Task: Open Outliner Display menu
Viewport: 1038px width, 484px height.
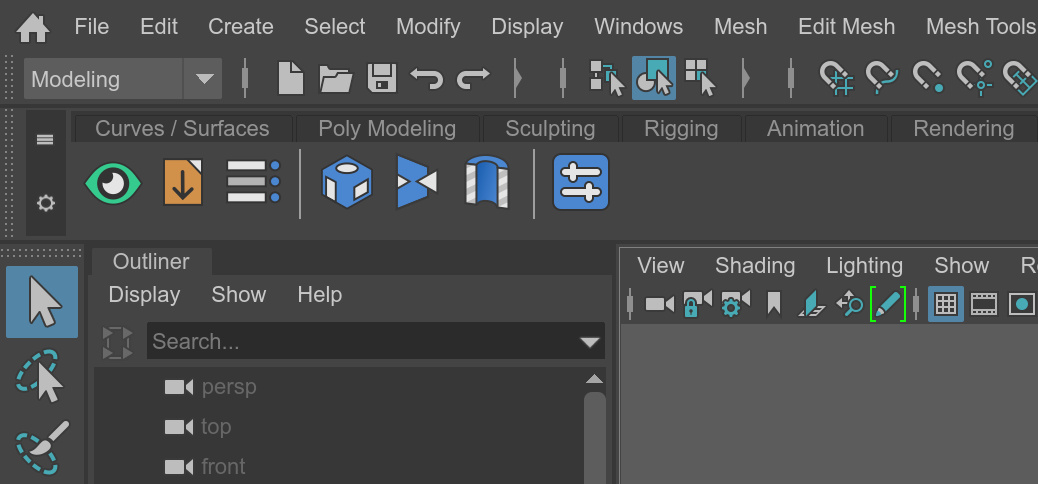Action: point(144,295)
